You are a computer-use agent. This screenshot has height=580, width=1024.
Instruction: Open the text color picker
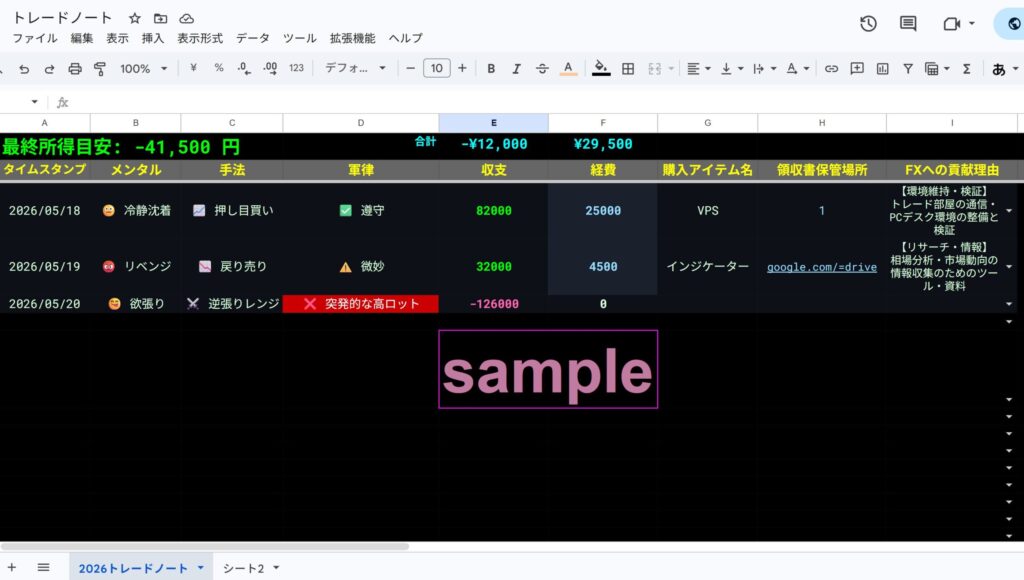coord(568,69)
